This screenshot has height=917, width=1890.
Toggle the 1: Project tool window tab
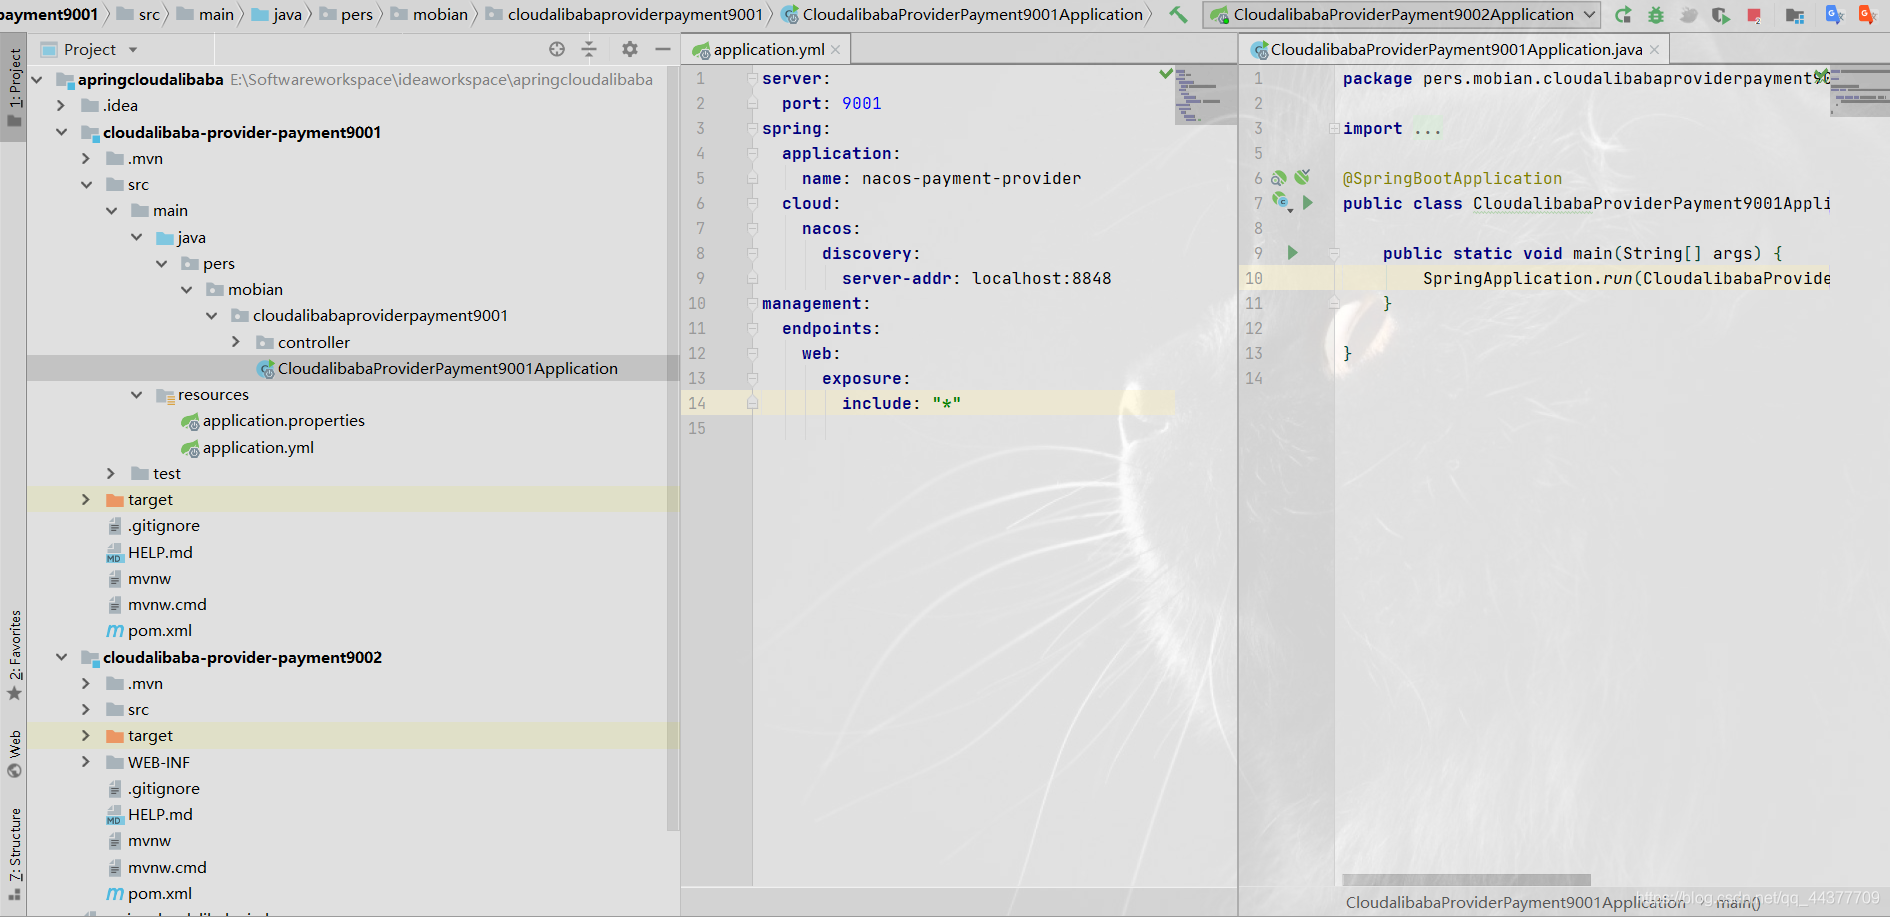(x=14, y=88)
